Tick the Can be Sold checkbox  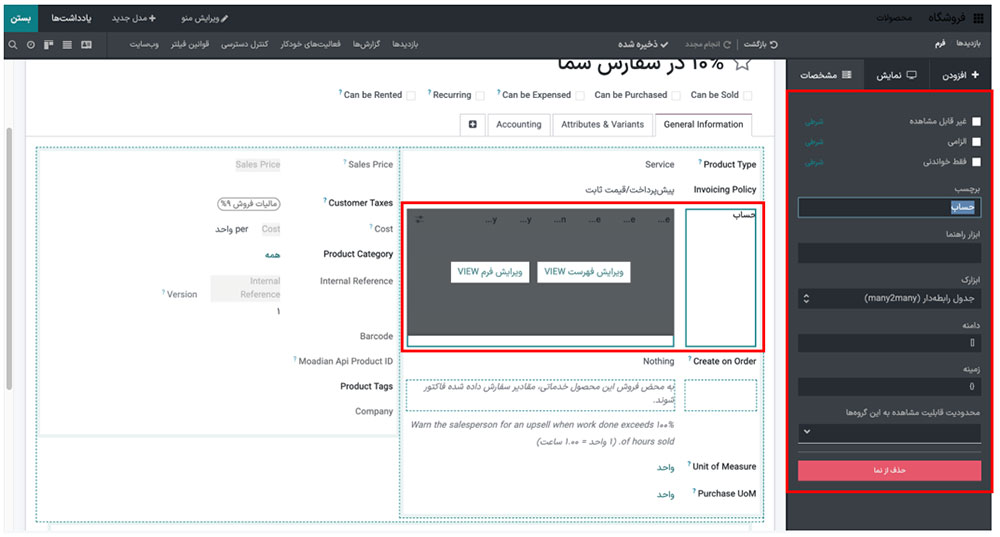748,96
